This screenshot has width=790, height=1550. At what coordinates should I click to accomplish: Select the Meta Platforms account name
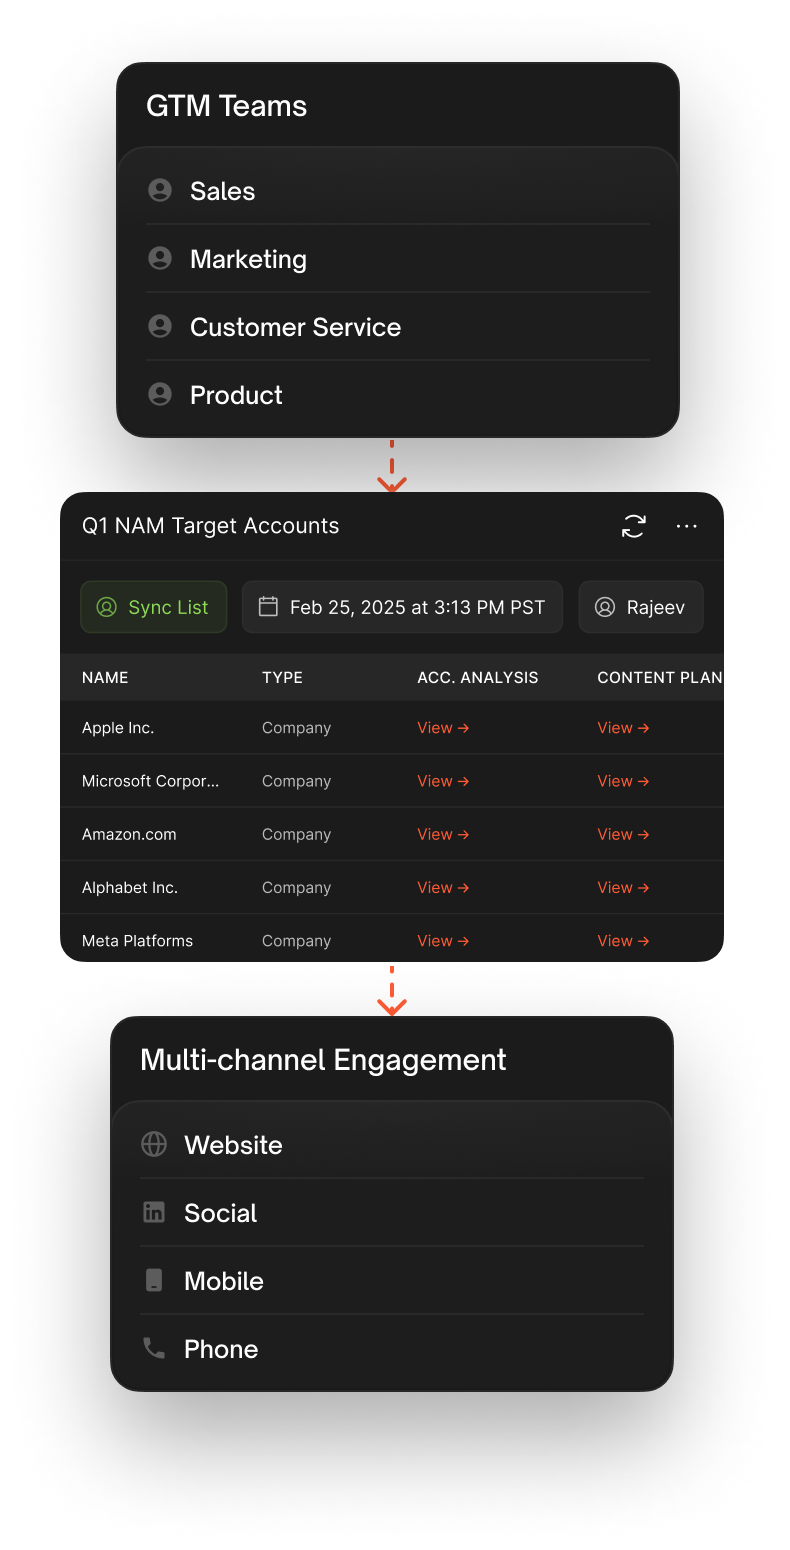138,940
